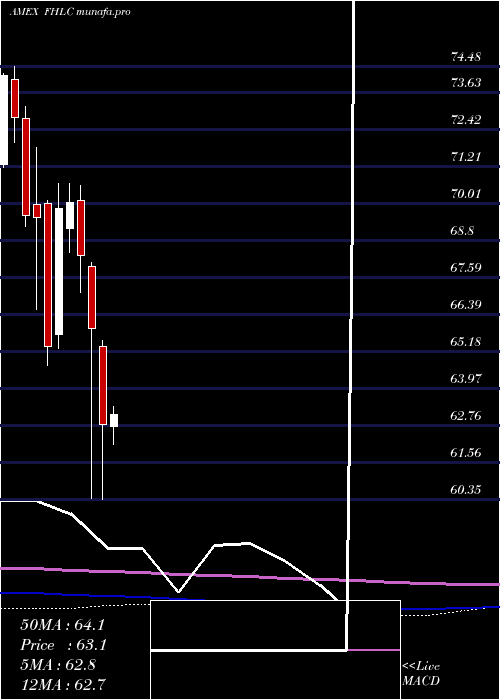Click the 72.42 price axis label
500x700 pixels.
466,120
